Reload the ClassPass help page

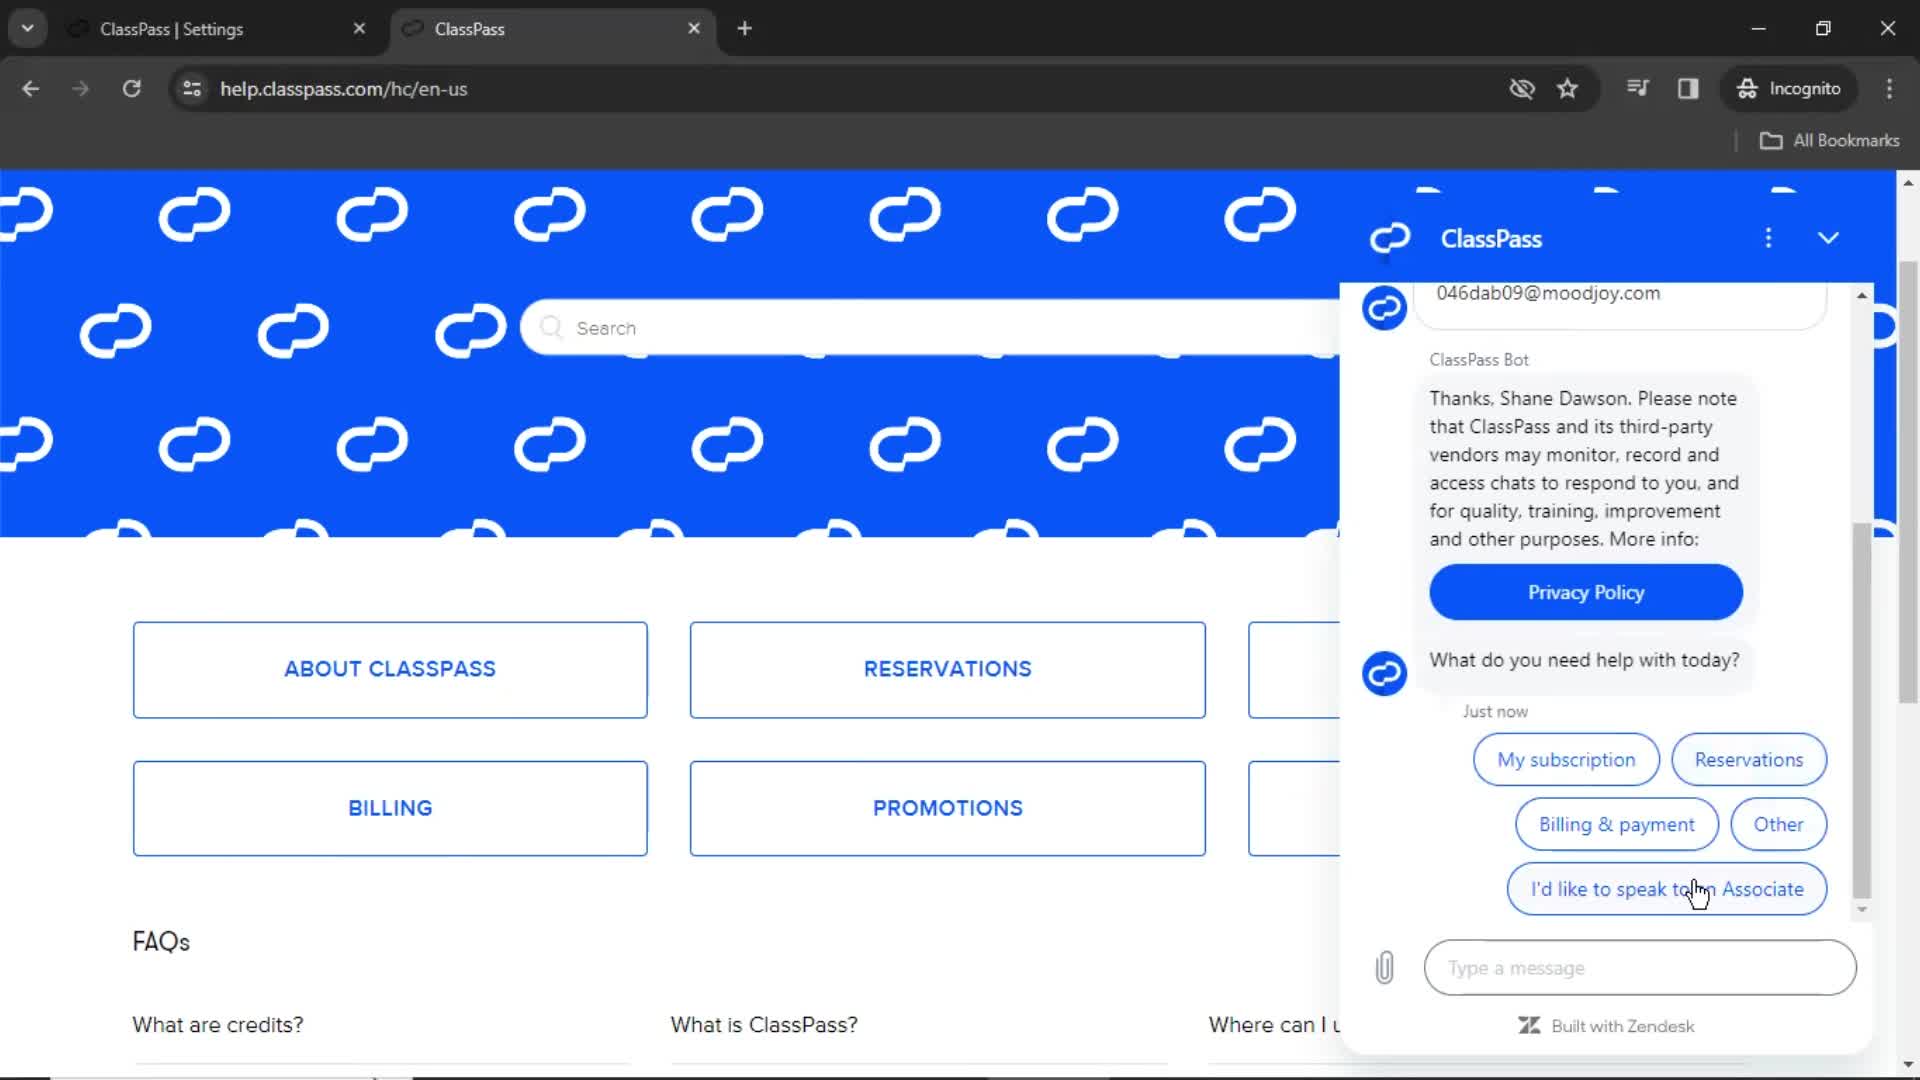pos(131,89)
